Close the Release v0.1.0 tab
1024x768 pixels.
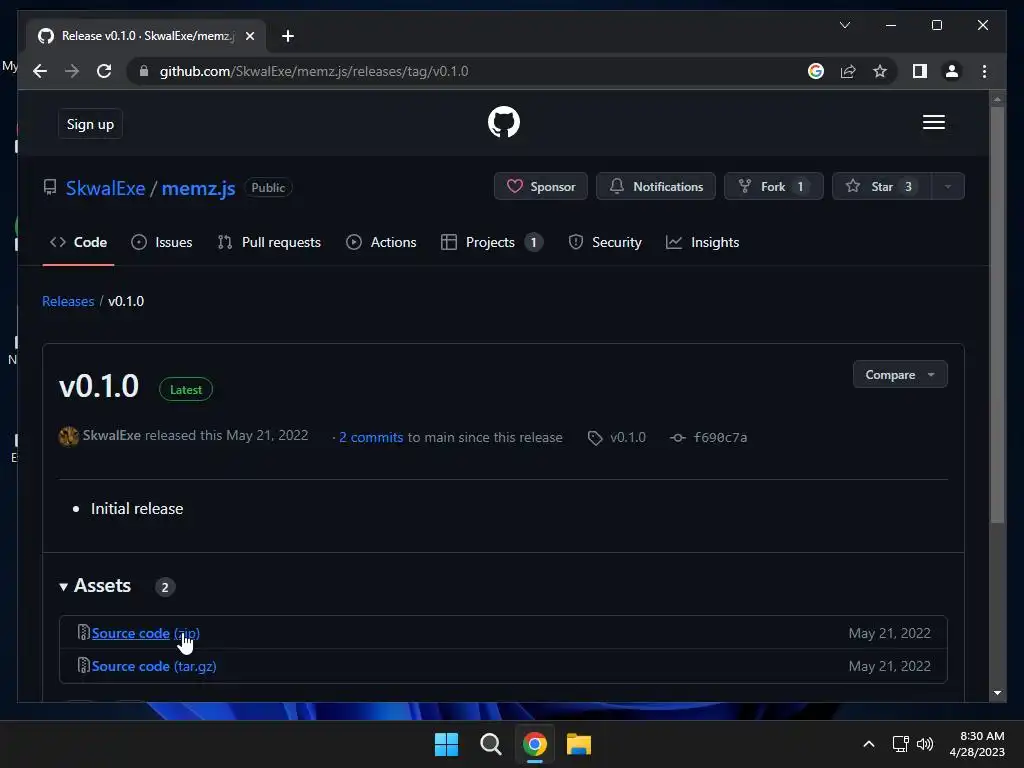(249, 36)
